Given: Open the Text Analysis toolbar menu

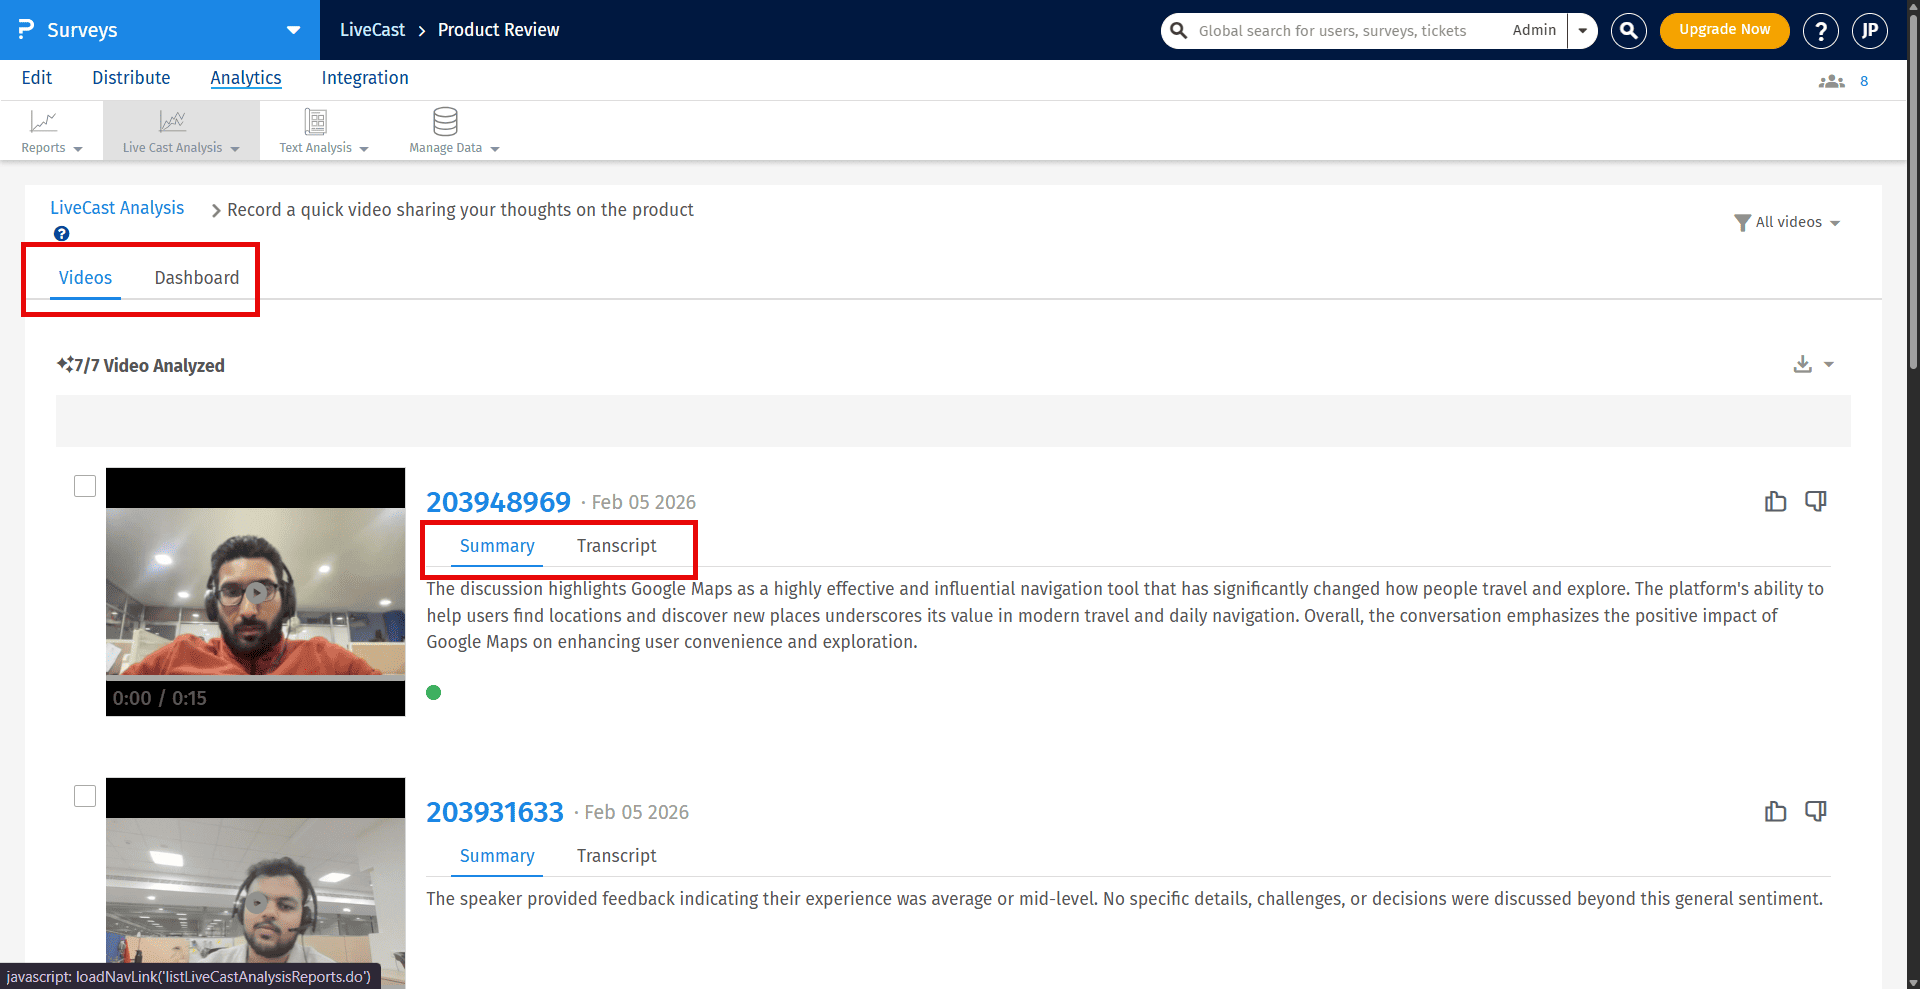Looking at the screenshot, I should pos(324,131).
